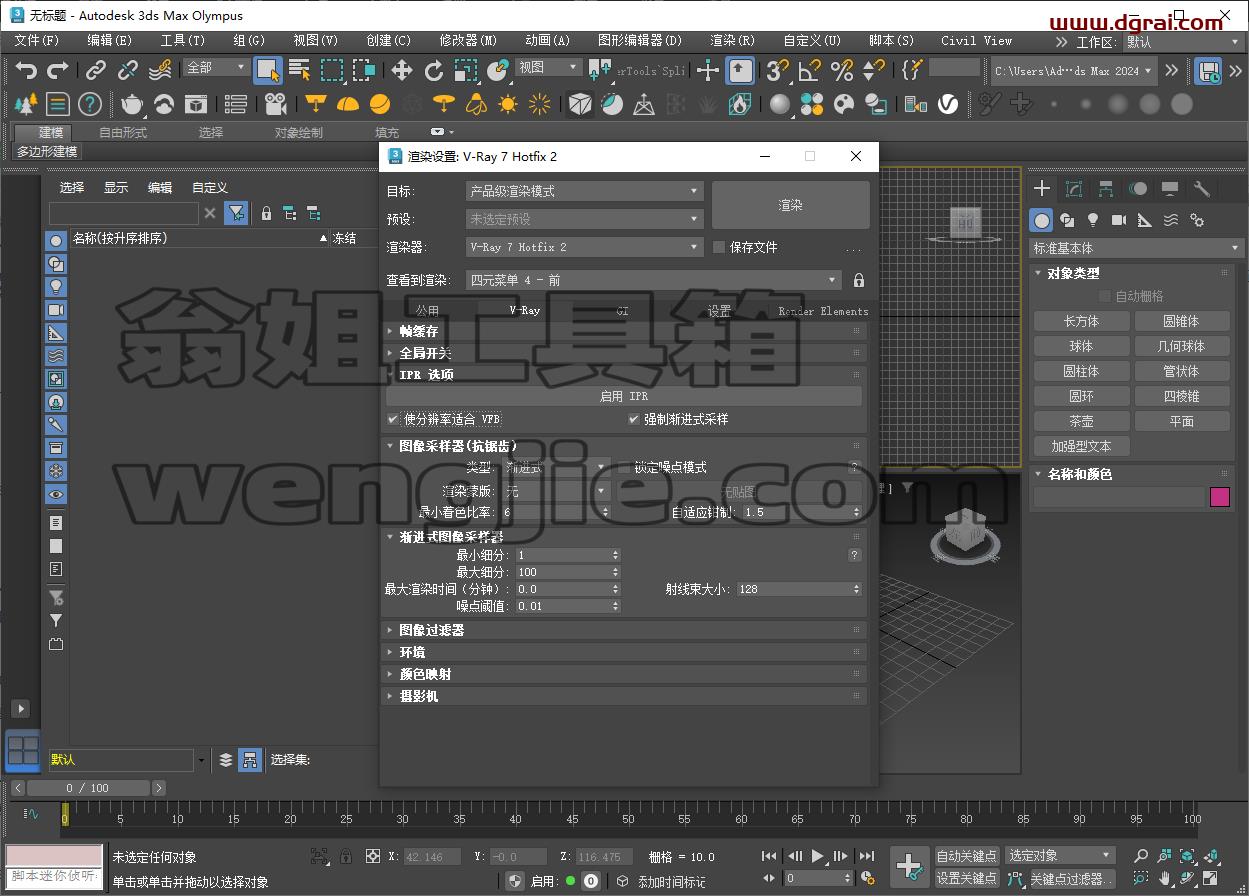This screenshot has width=1249, height=896.
Task: Choose the Rotate tool icon
Action: 434,70
